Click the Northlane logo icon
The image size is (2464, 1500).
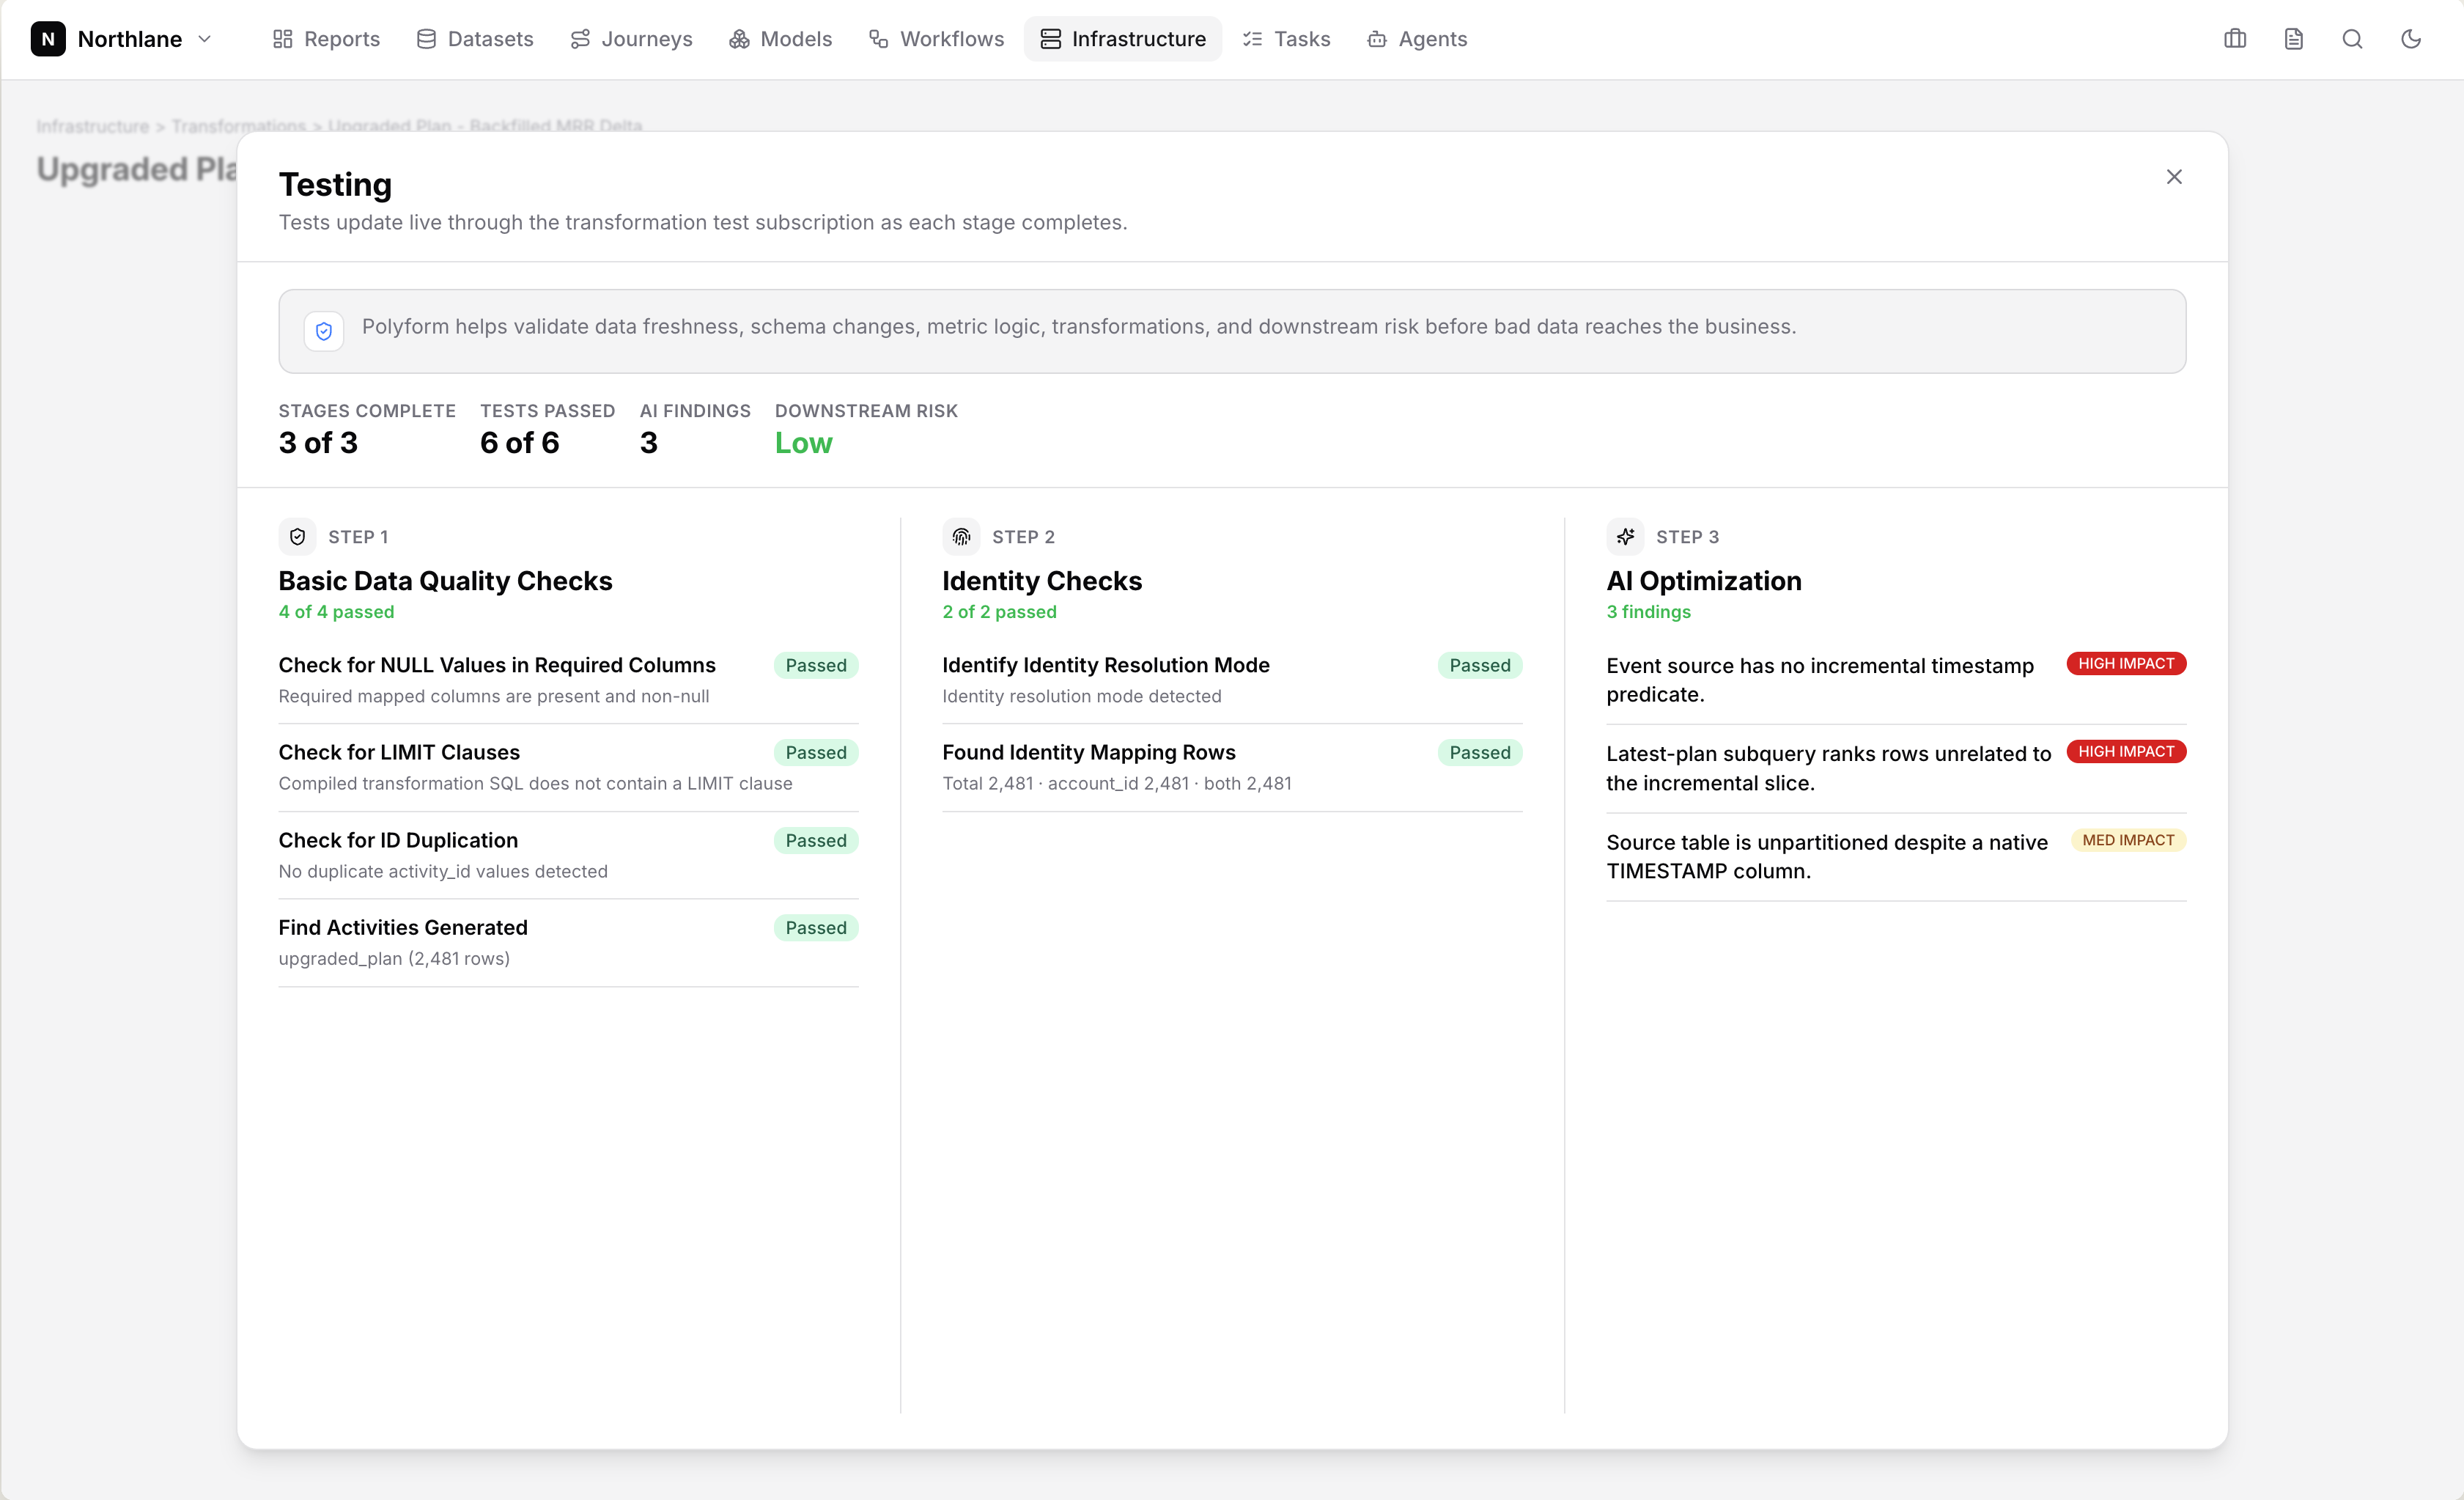pyautogui.click(x=48, y=39)
